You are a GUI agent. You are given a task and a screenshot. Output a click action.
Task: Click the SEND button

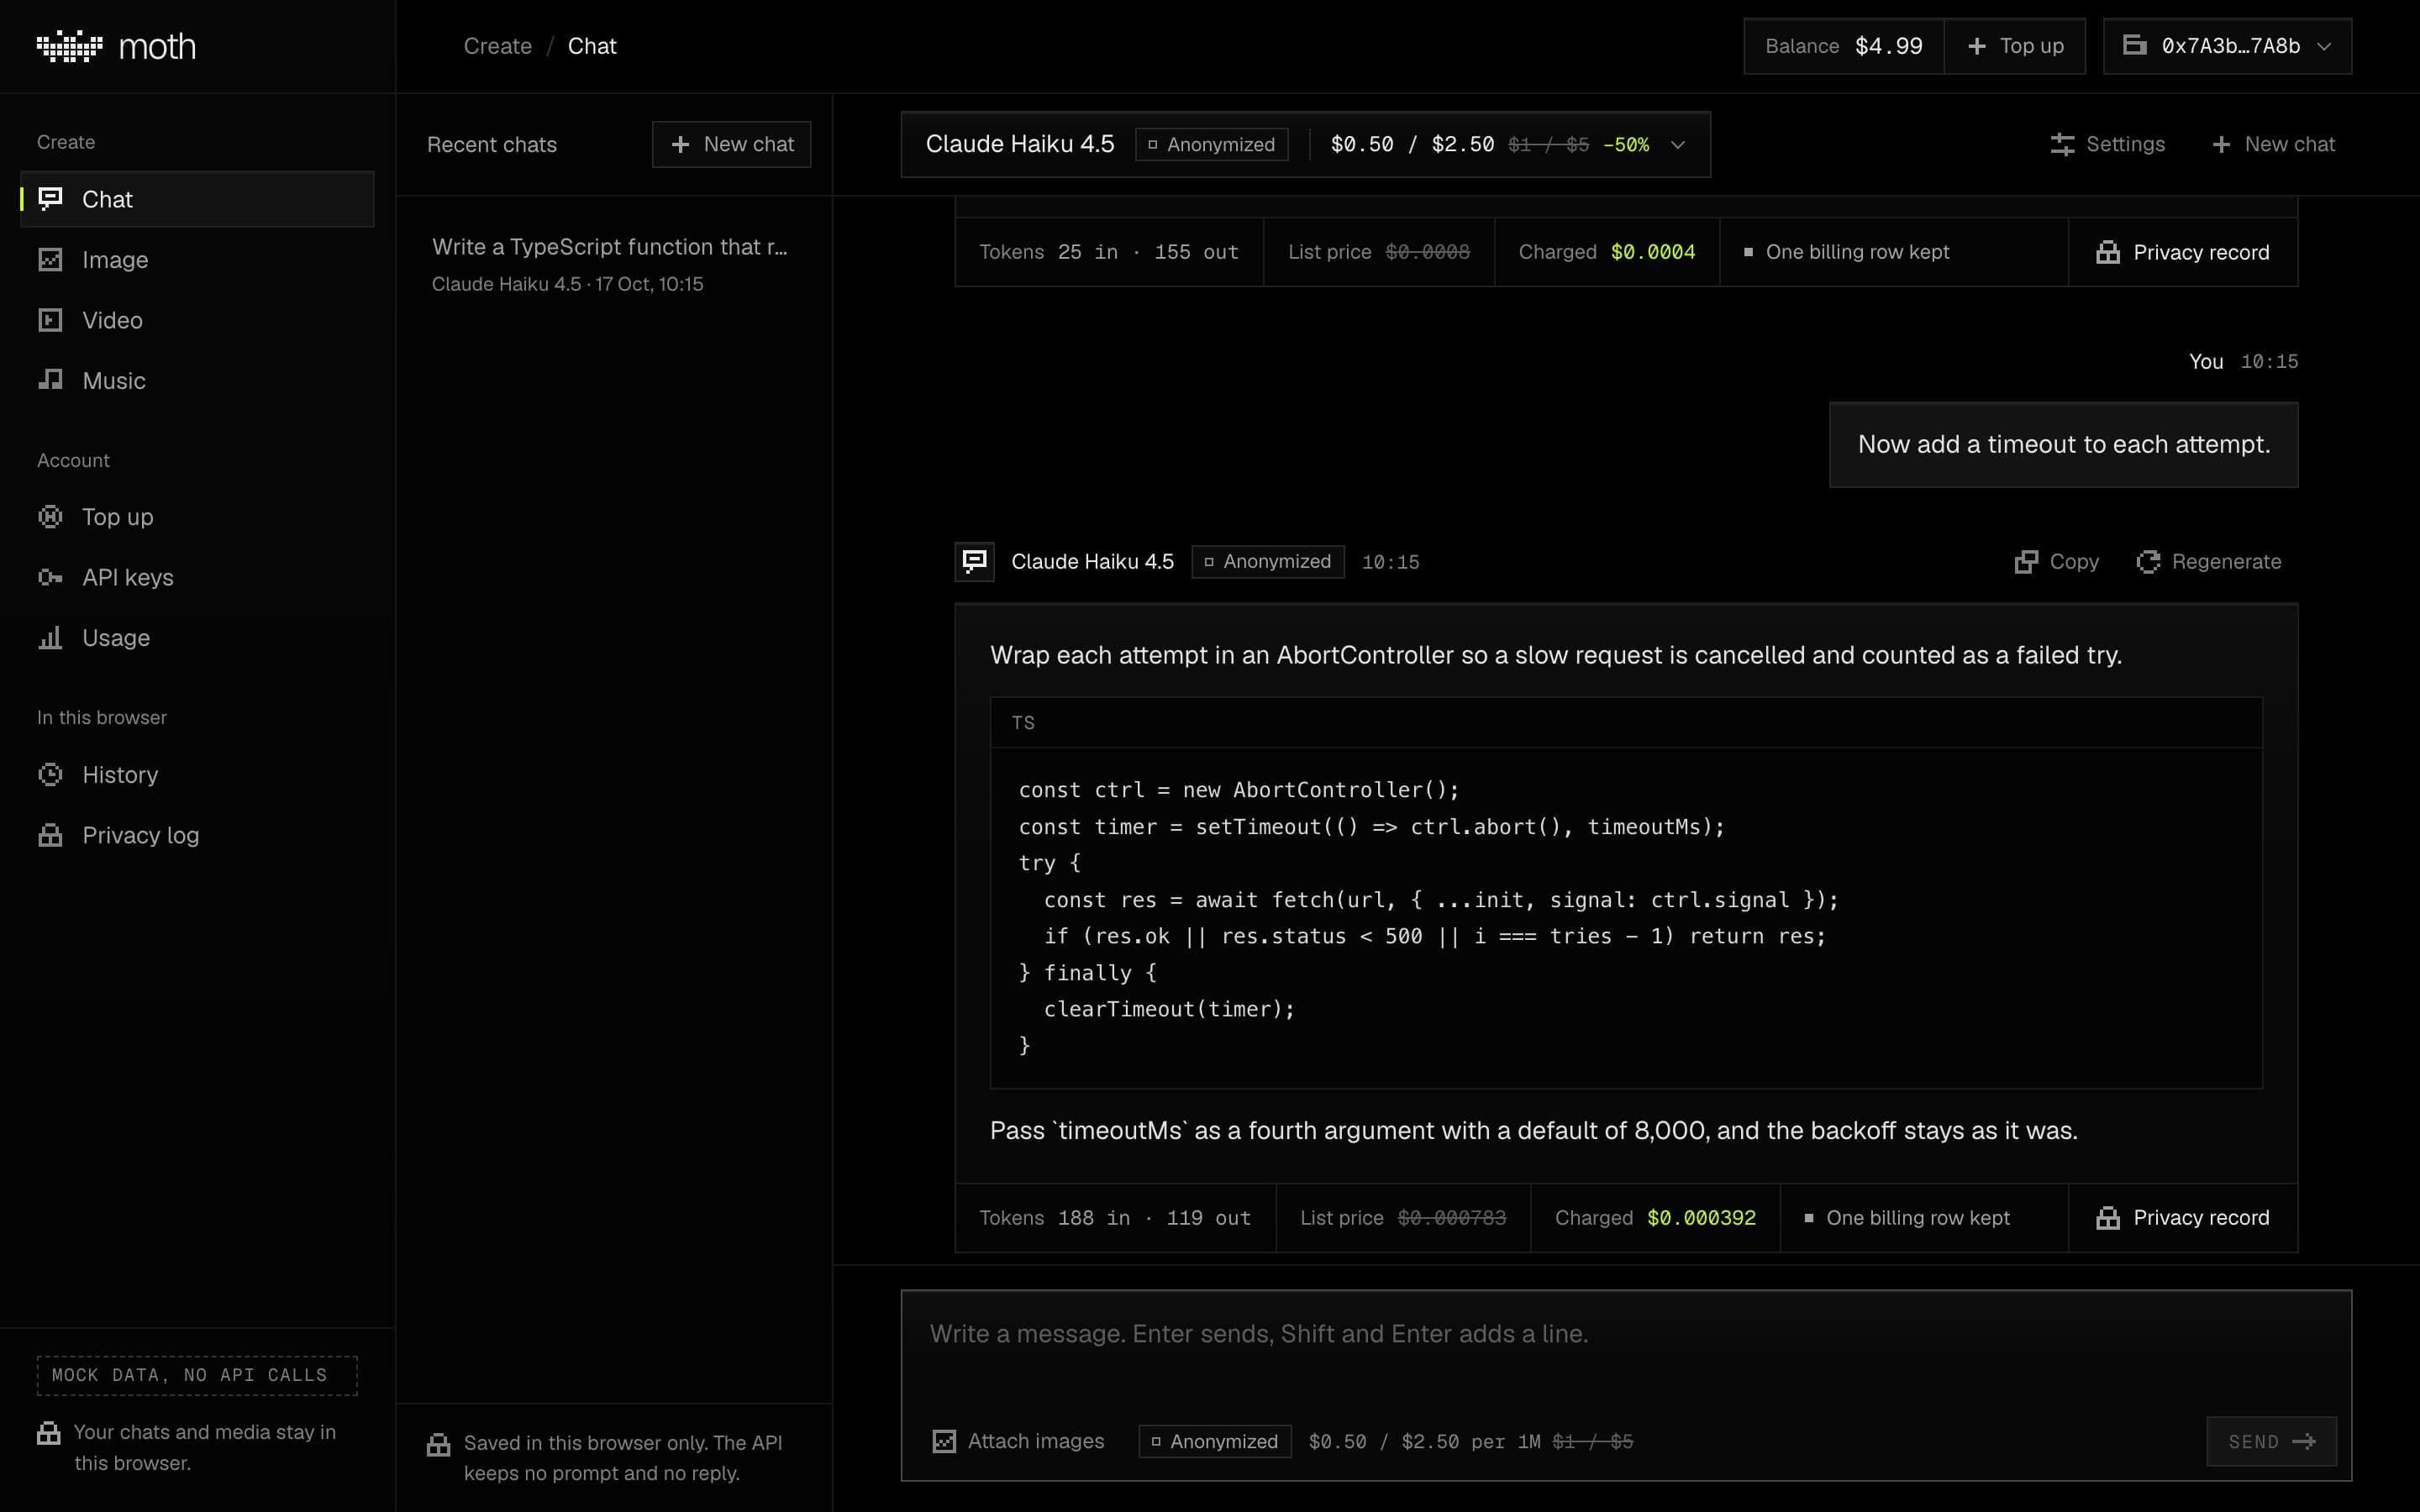(2271, 1441)
